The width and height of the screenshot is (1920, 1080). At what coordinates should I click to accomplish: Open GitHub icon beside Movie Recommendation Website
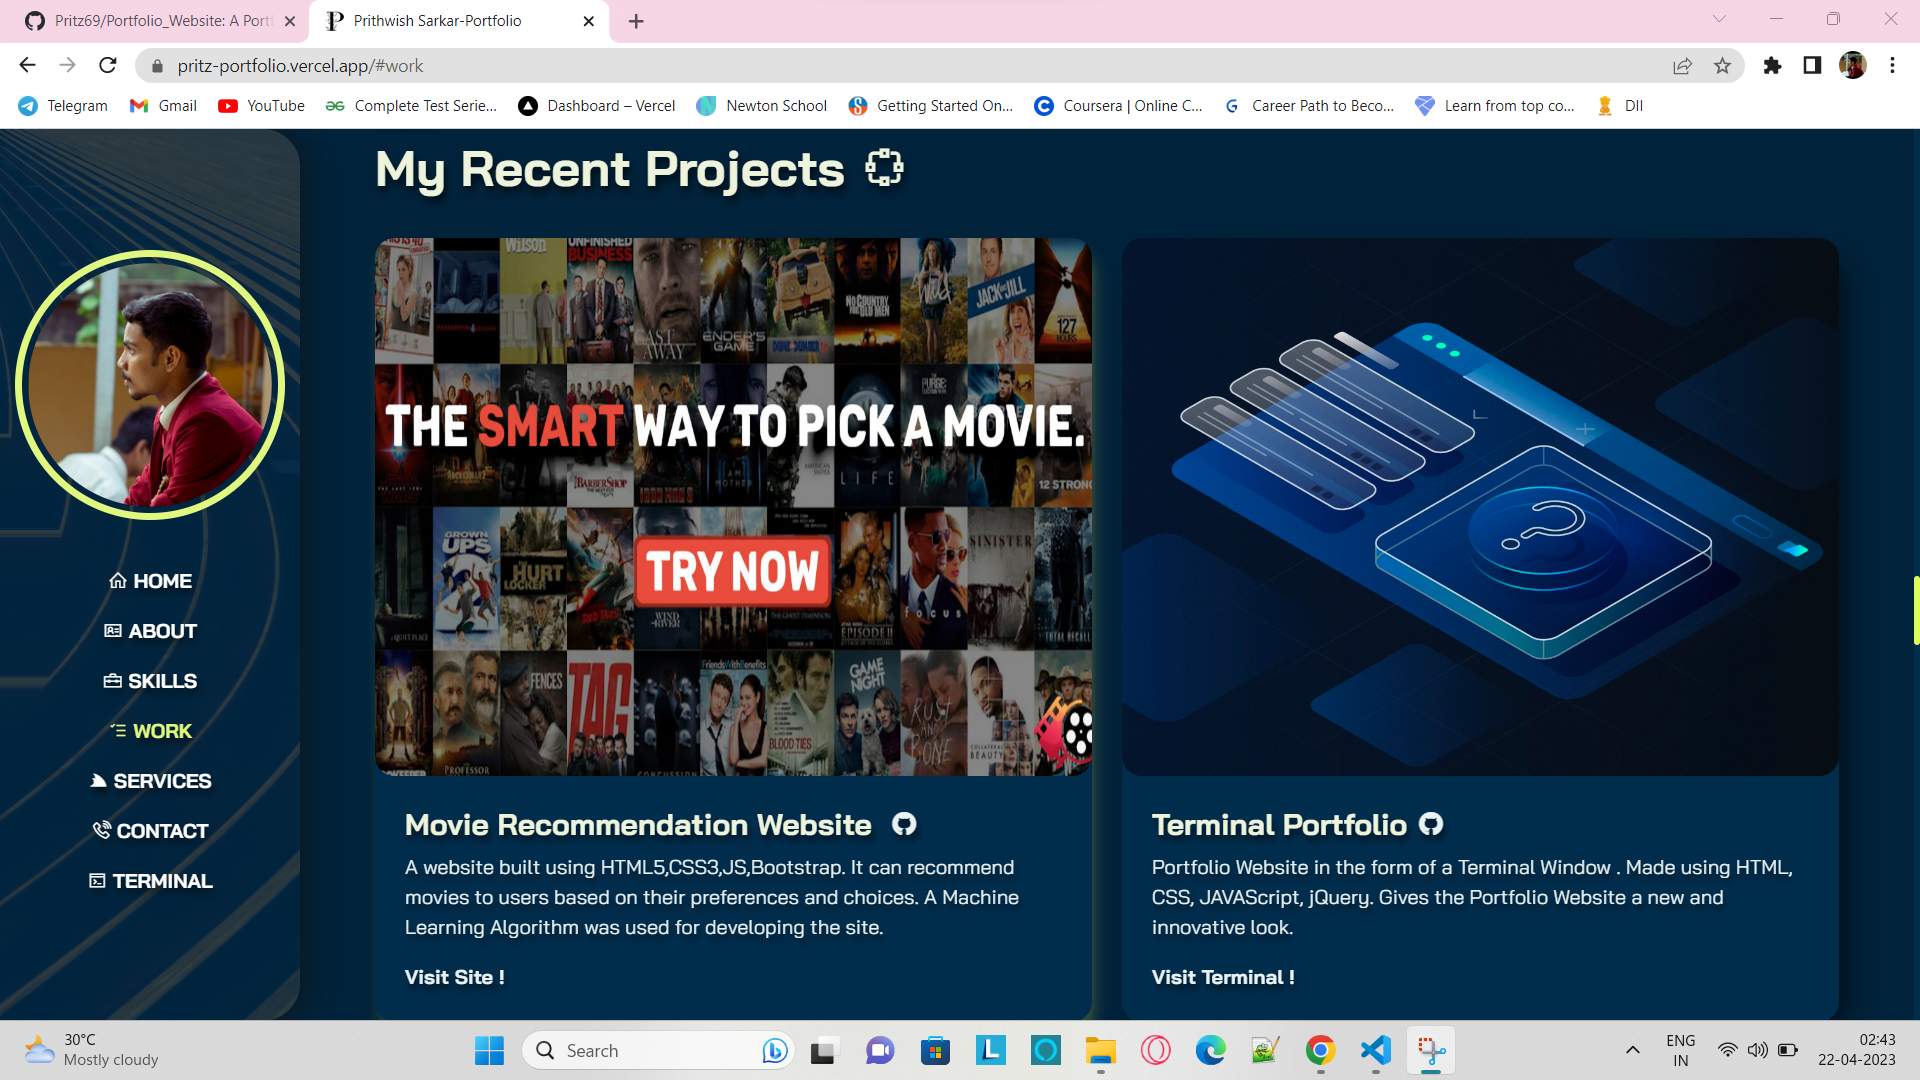(904, 824)
